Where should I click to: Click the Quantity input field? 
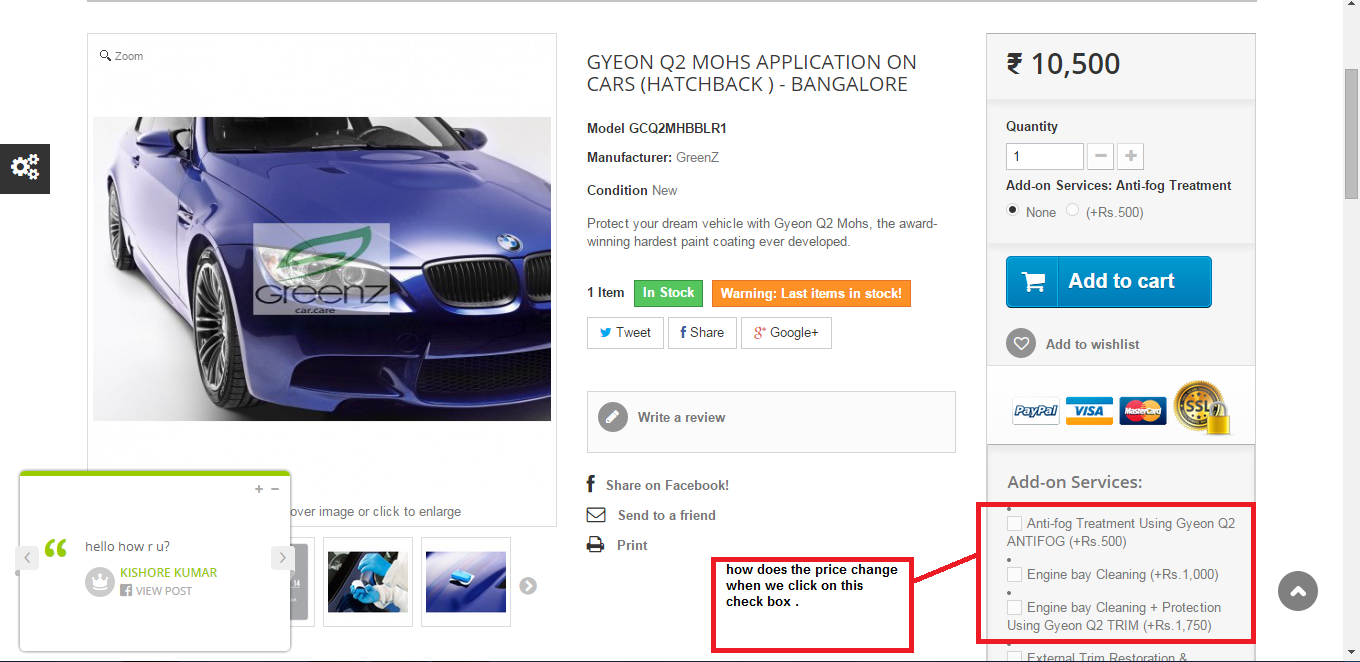pyautogui.click(x=1045, y=156)
